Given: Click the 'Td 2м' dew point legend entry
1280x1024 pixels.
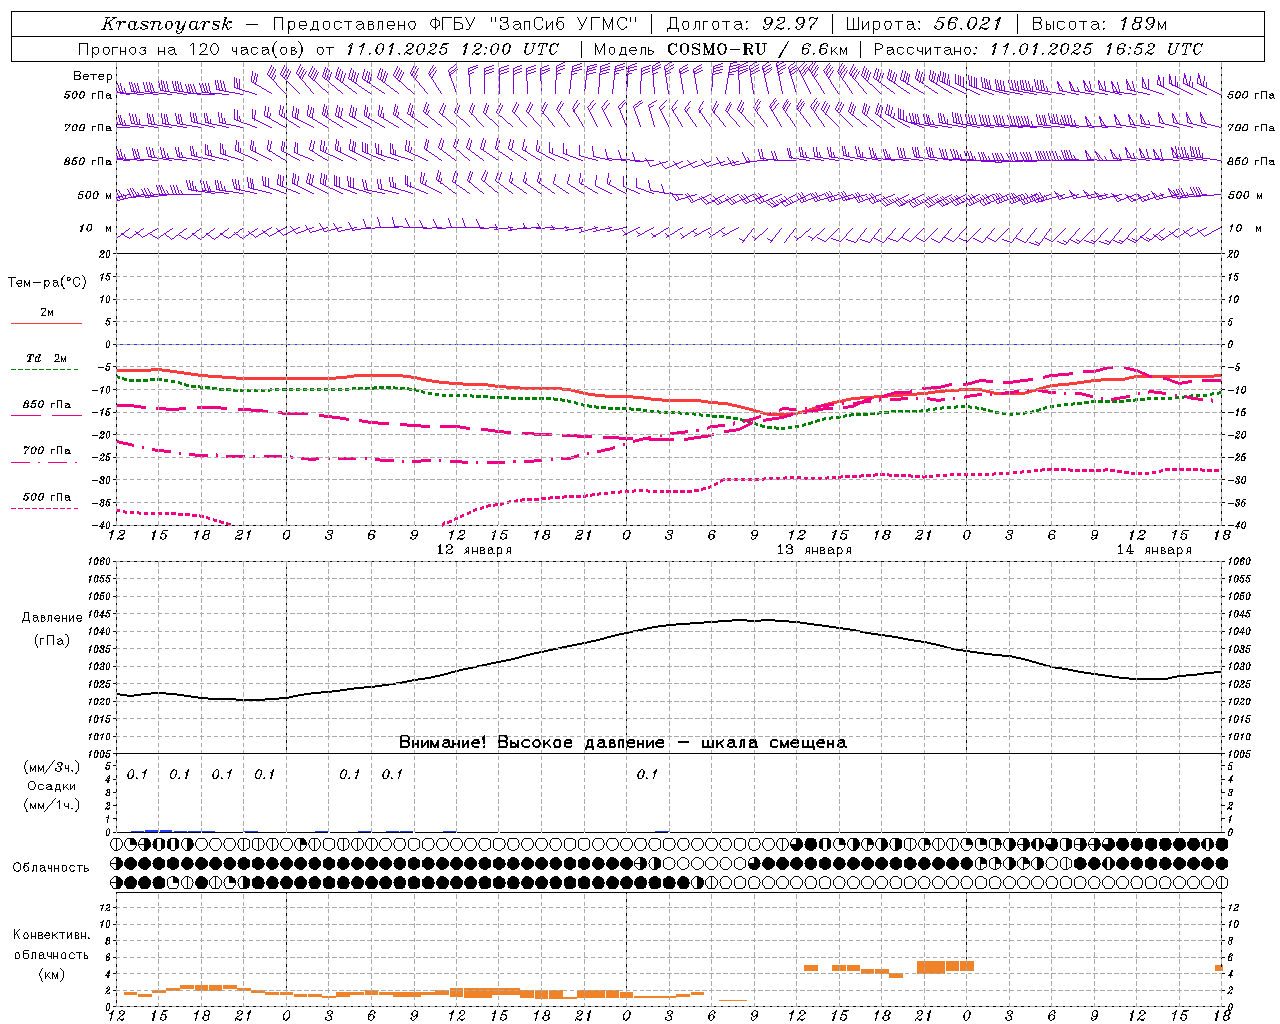Looking at the screenshot, I should pos(46,358).
